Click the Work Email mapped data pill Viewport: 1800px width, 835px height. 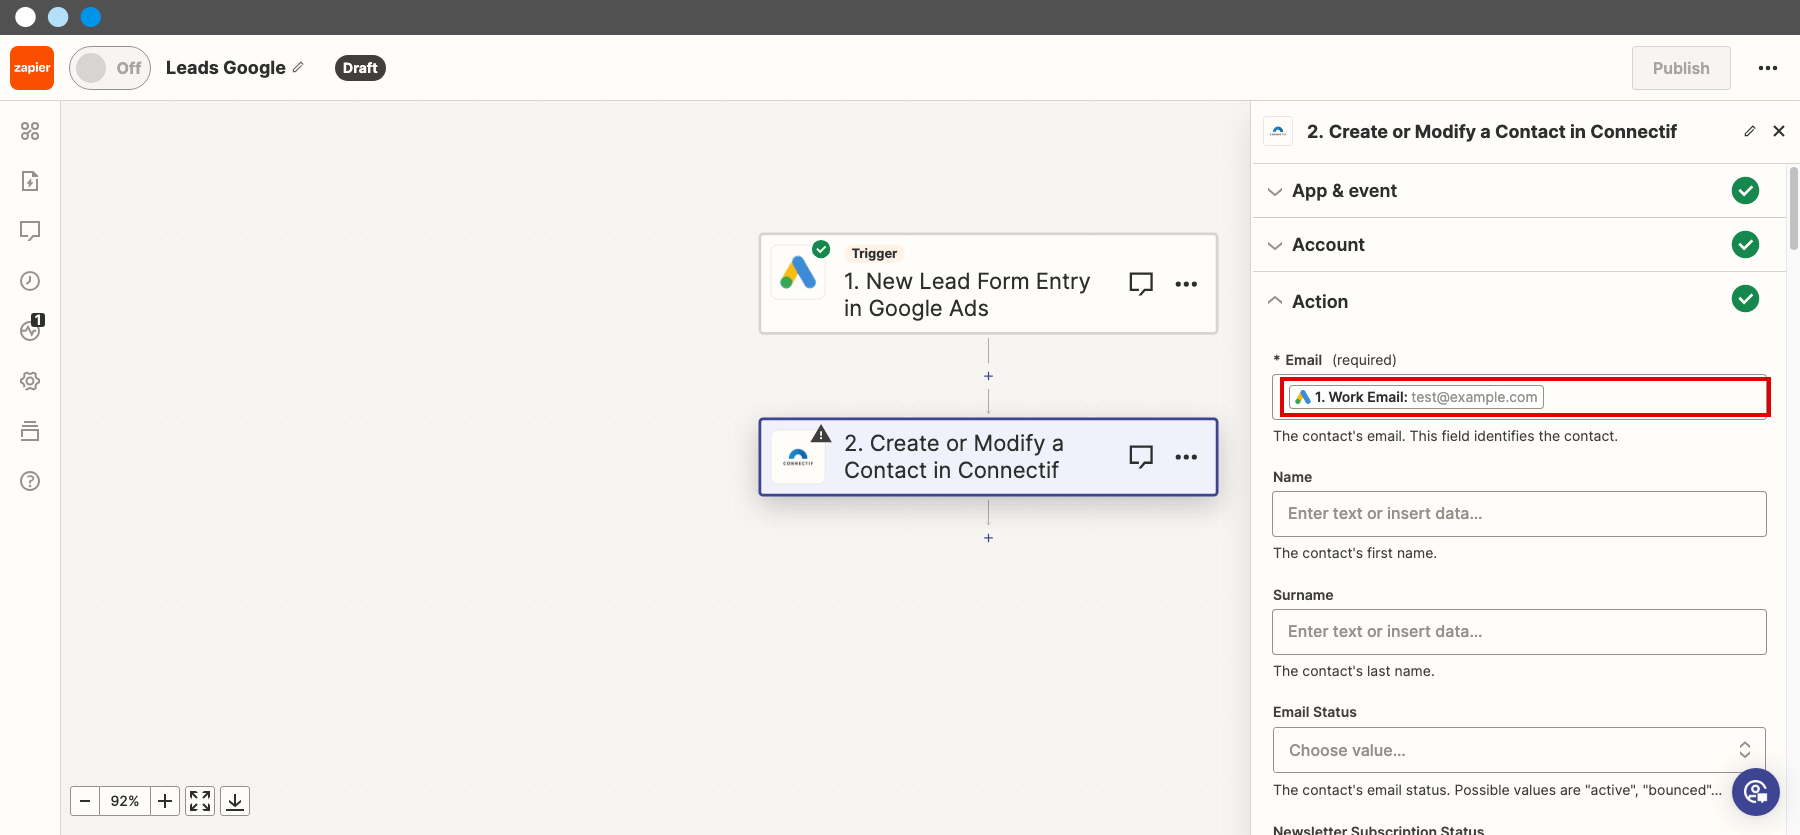[1416, 397]
